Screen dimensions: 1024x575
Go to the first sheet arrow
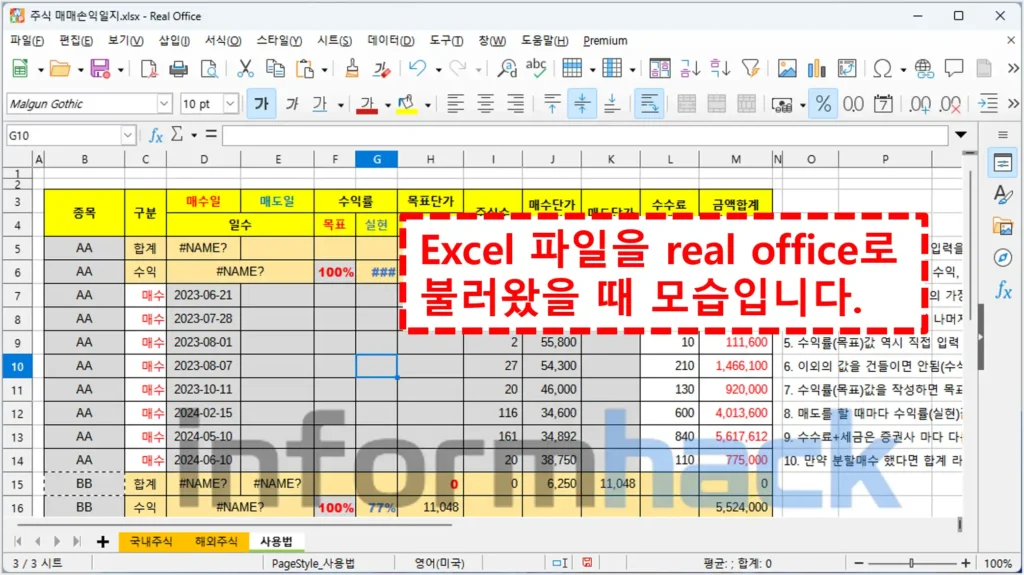(x=18, y=541)
